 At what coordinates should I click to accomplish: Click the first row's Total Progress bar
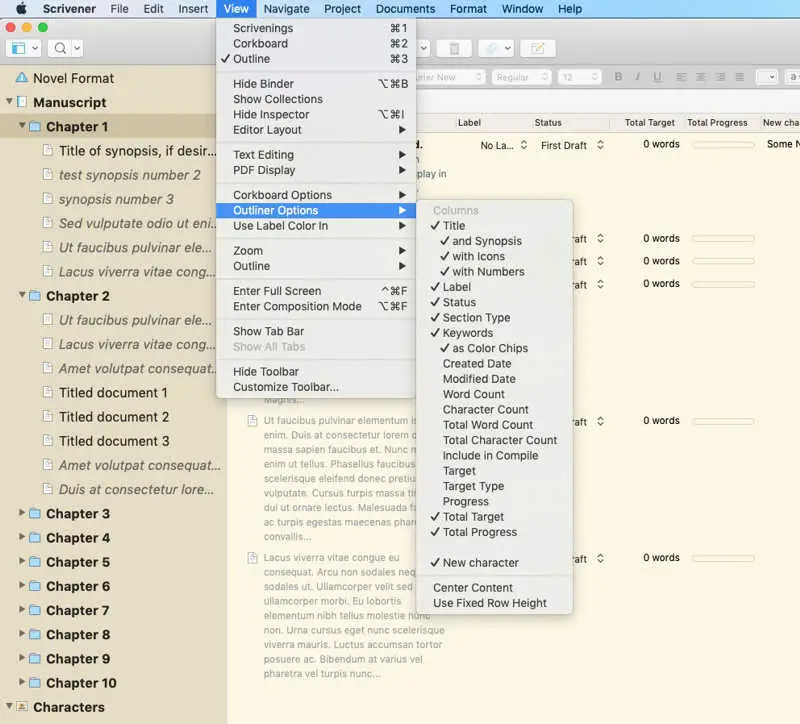point(723,145)
